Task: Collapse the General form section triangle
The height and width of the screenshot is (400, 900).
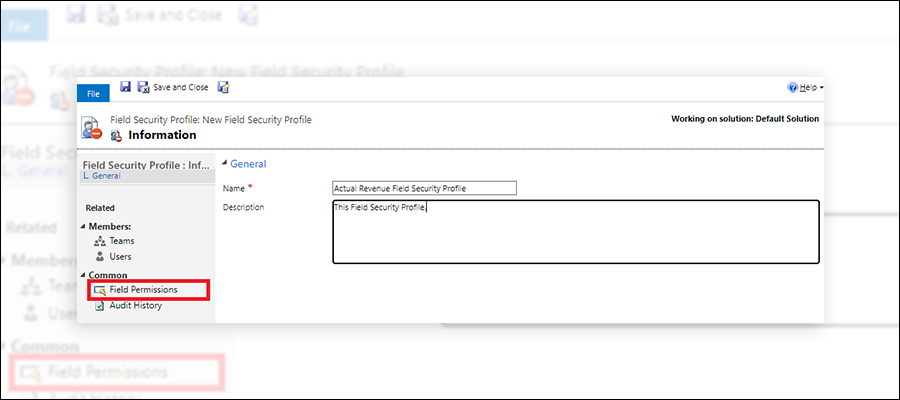Action: point(225,164)
